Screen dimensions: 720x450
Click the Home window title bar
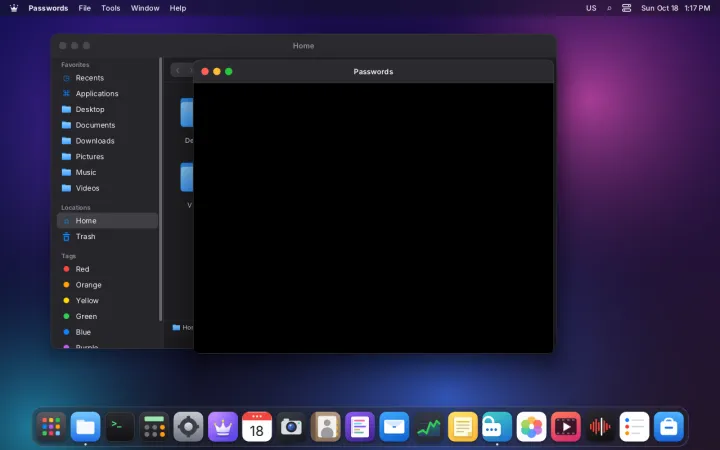[303, 46]
